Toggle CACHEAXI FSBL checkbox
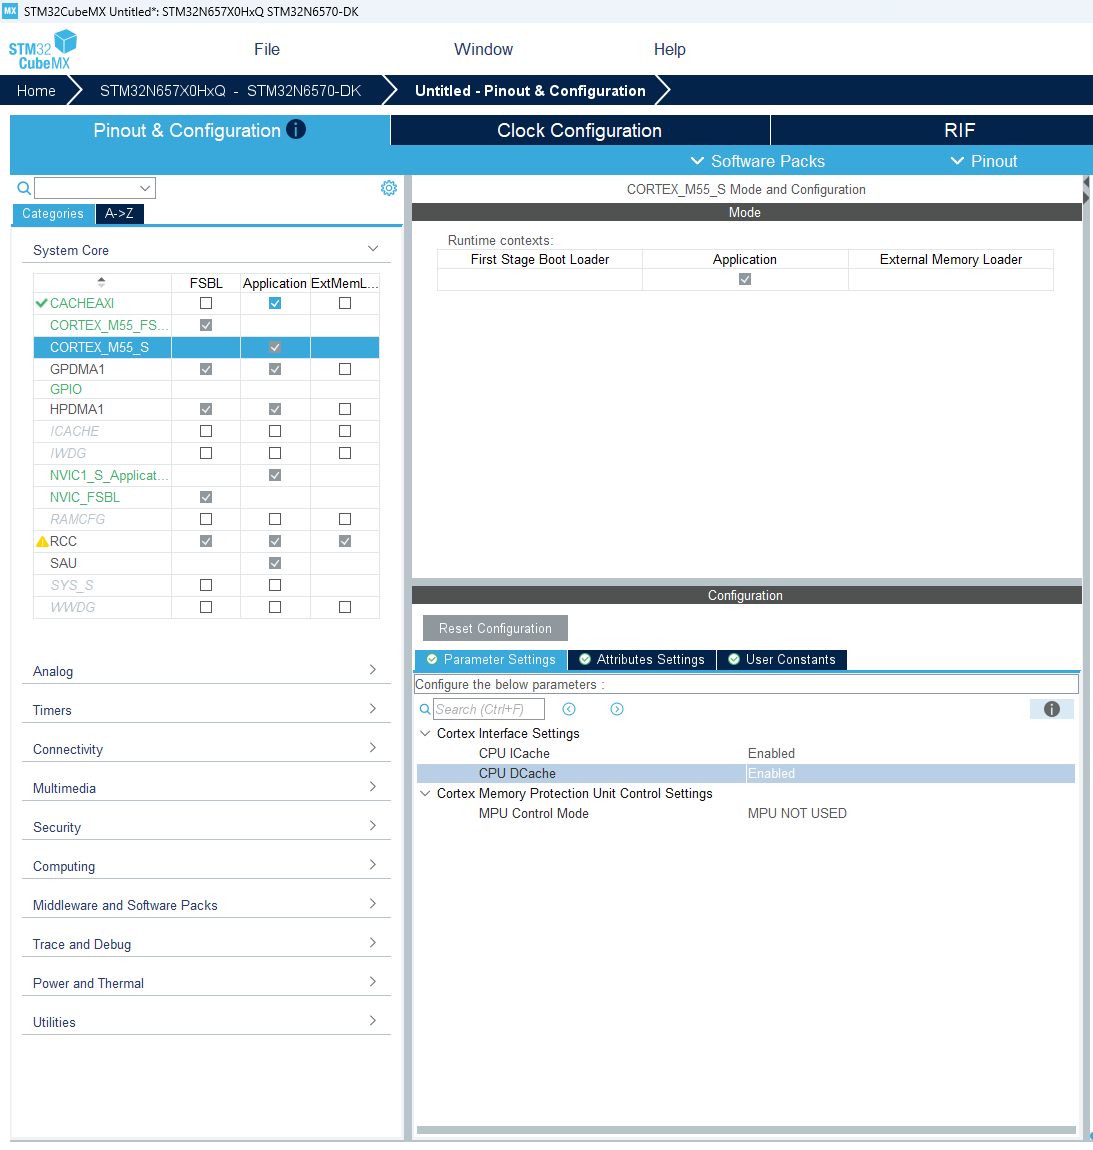Image resolution: width=1093 pixels, height=1150 pixels. click(x=206, y=303)
